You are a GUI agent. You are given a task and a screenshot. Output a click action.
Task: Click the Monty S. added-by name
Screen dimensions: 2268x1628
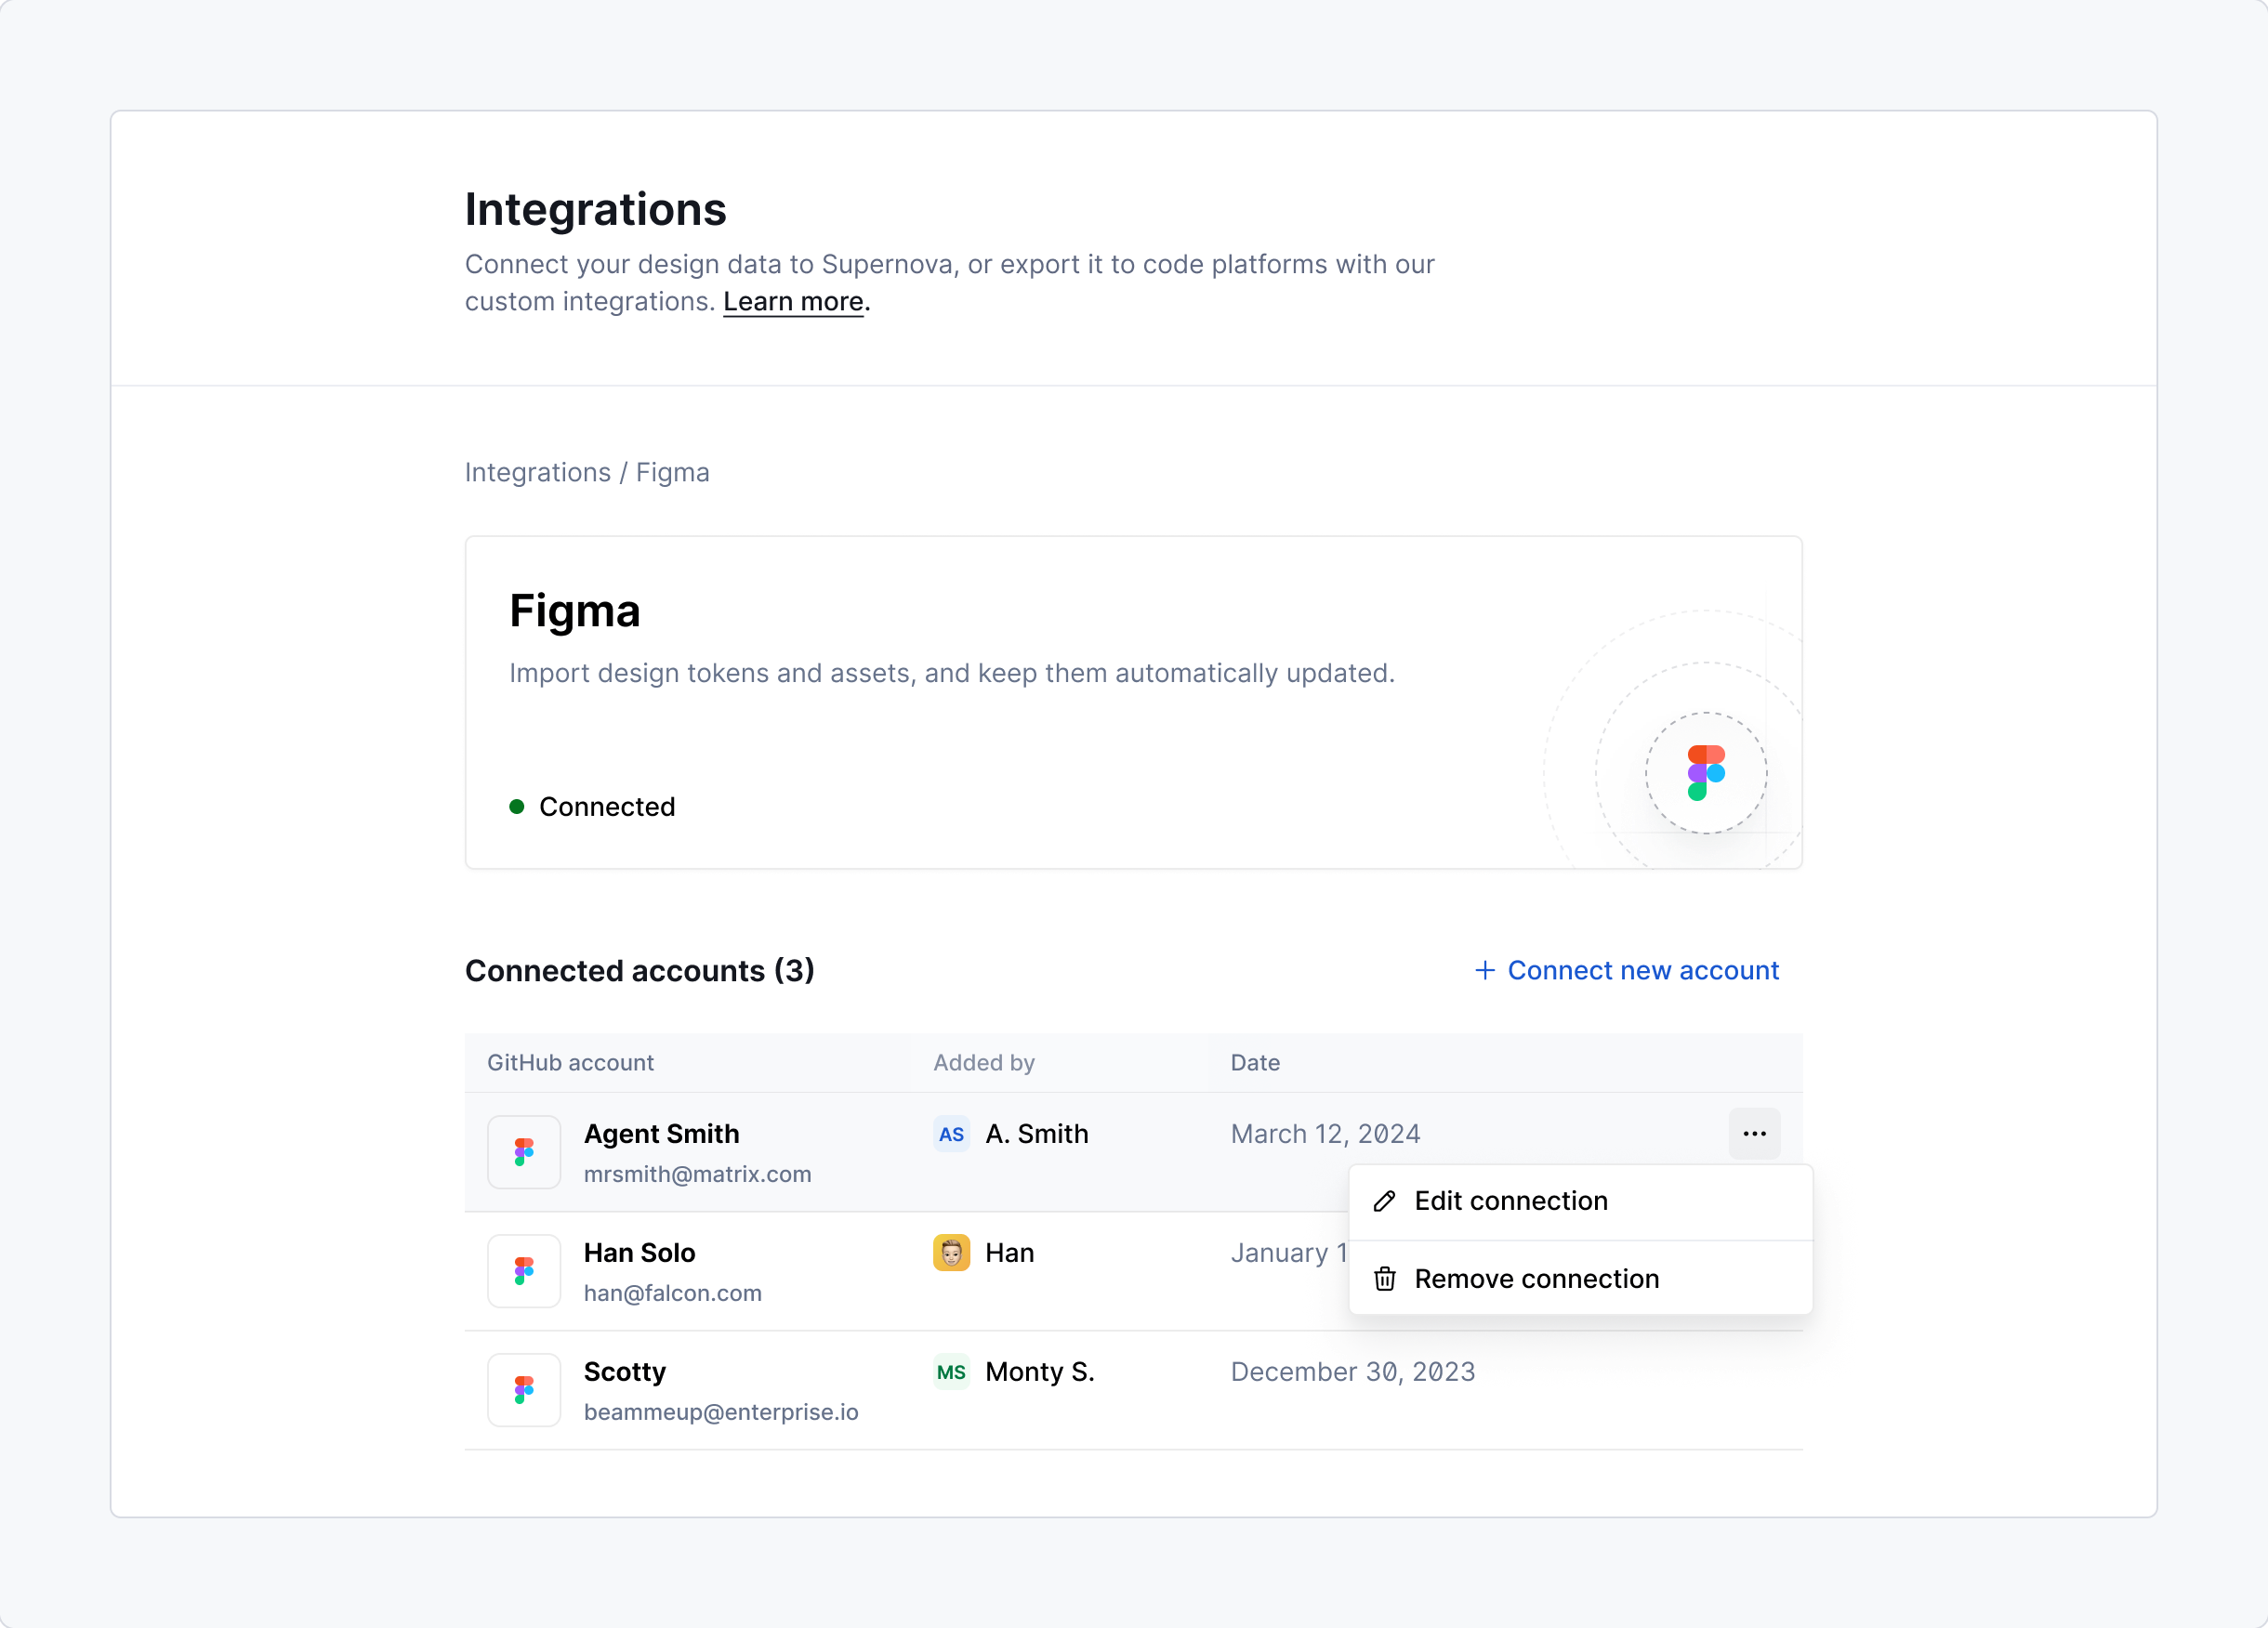tap(1040, 1372)
